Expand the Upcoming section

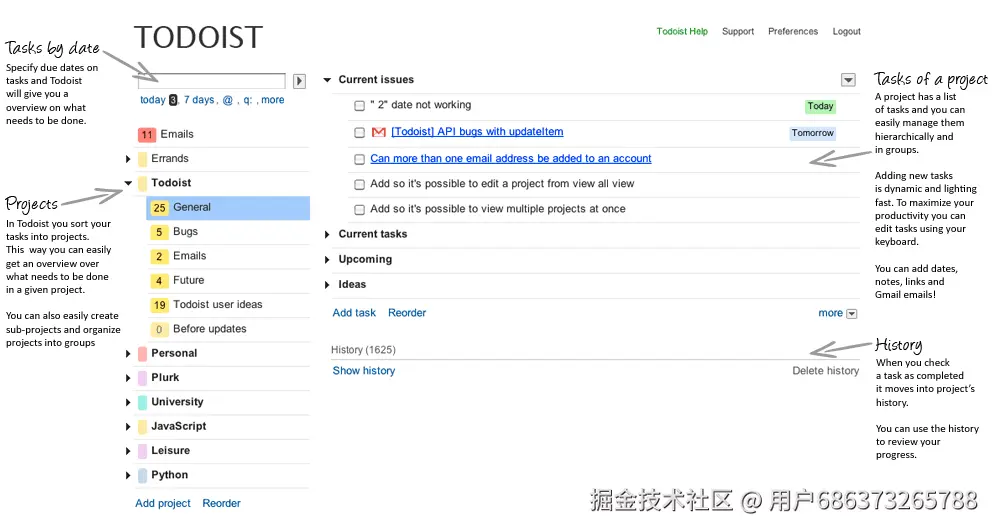point(327,259)
